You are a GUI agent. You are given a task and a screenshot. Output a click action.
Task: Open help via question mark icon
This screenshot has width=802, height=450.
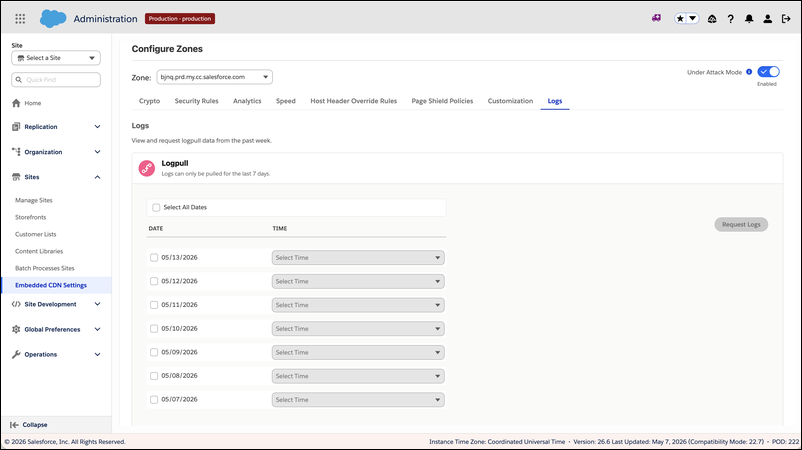tap(730, 19)
